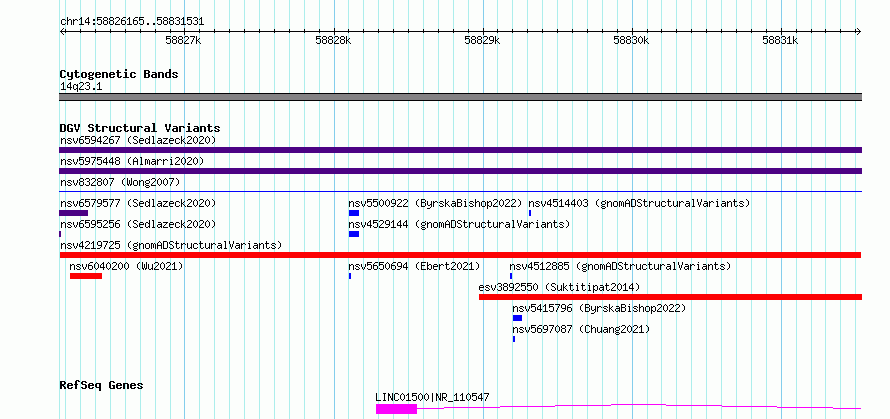This screenshot has width=890, height=419.
Task: Click the 58828k ruler position
Action: tap(333, 40)
